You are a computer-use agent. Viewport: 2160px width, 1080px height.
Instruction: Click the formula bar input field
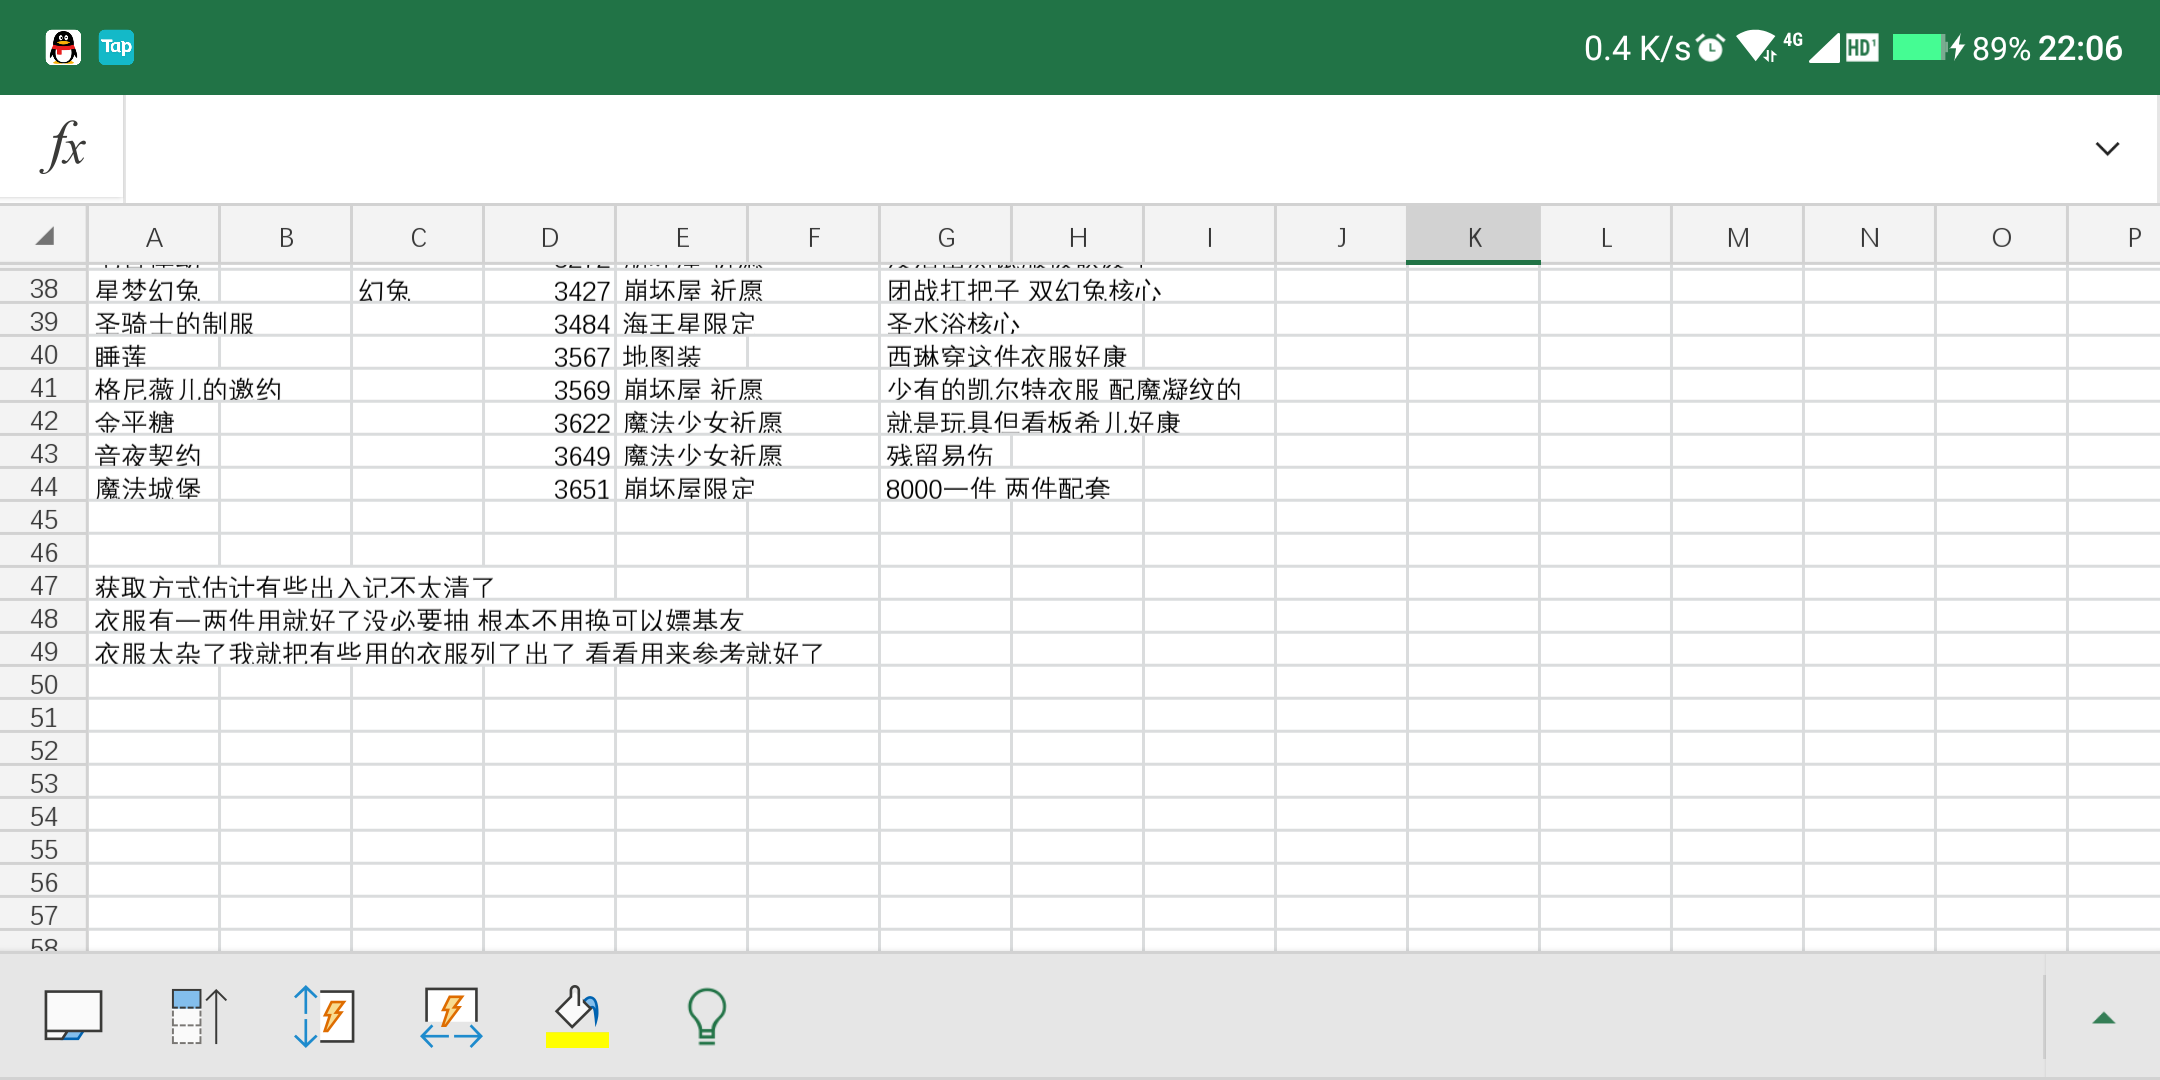(1100, 149)
